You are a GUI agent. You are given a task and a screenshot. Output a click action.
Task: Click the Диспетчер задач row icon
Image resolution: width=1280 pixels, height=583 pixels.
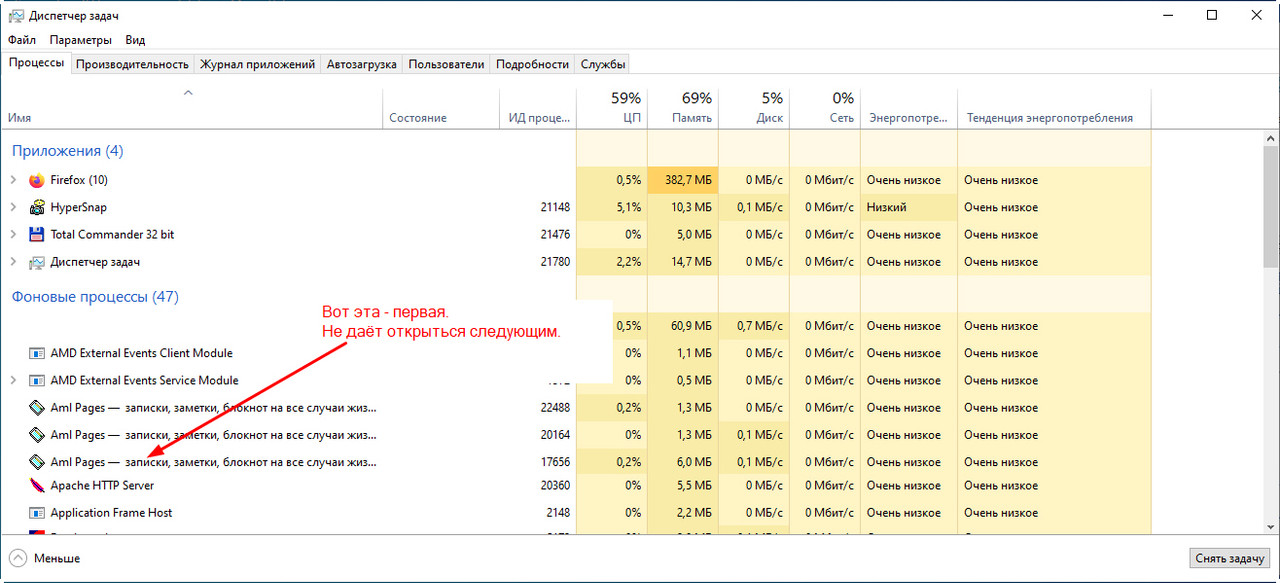pos(37,262)
